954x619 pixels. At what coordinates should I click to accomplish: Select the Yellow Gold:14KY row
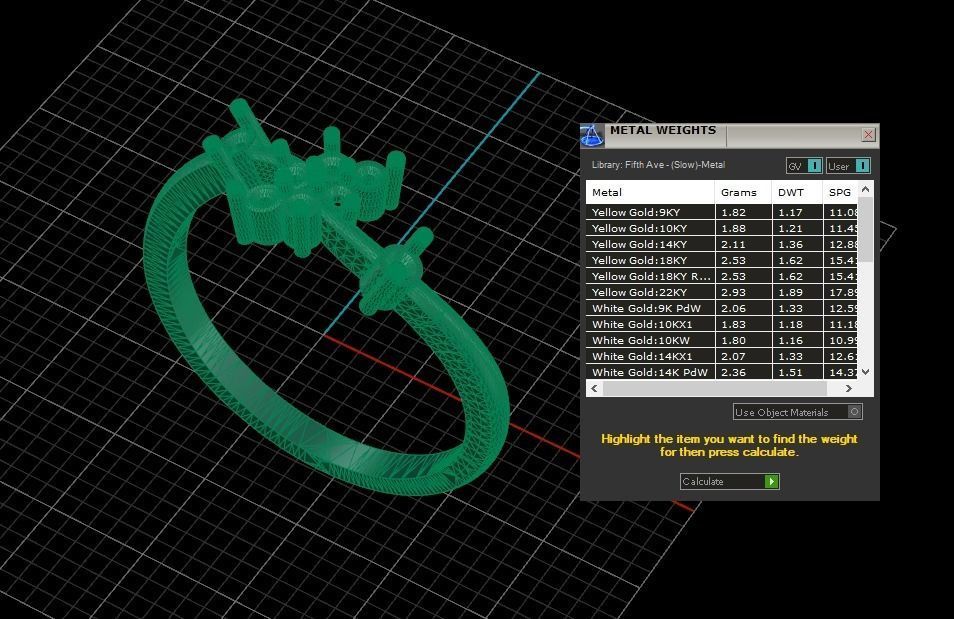[x=722, y=244]
